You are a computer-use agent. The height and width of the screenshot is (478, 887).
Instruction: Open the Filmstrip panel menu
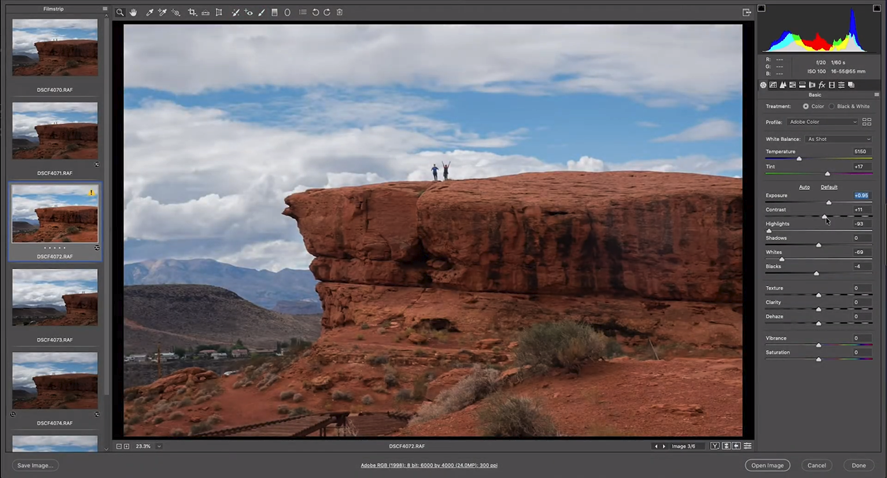105,9
